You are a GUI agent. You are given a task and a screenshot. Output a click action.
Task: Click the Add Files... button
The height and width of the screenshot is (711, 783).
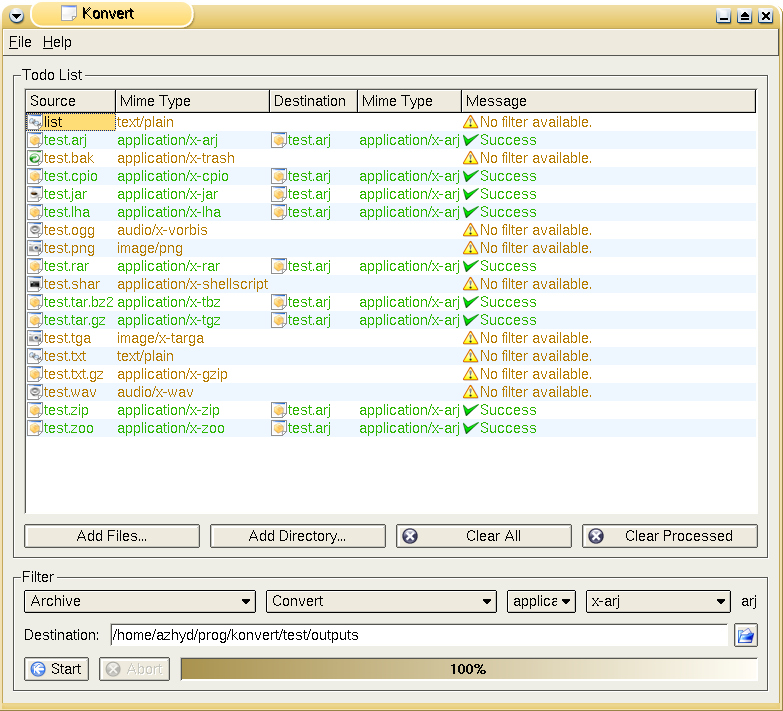click(112, 536)
